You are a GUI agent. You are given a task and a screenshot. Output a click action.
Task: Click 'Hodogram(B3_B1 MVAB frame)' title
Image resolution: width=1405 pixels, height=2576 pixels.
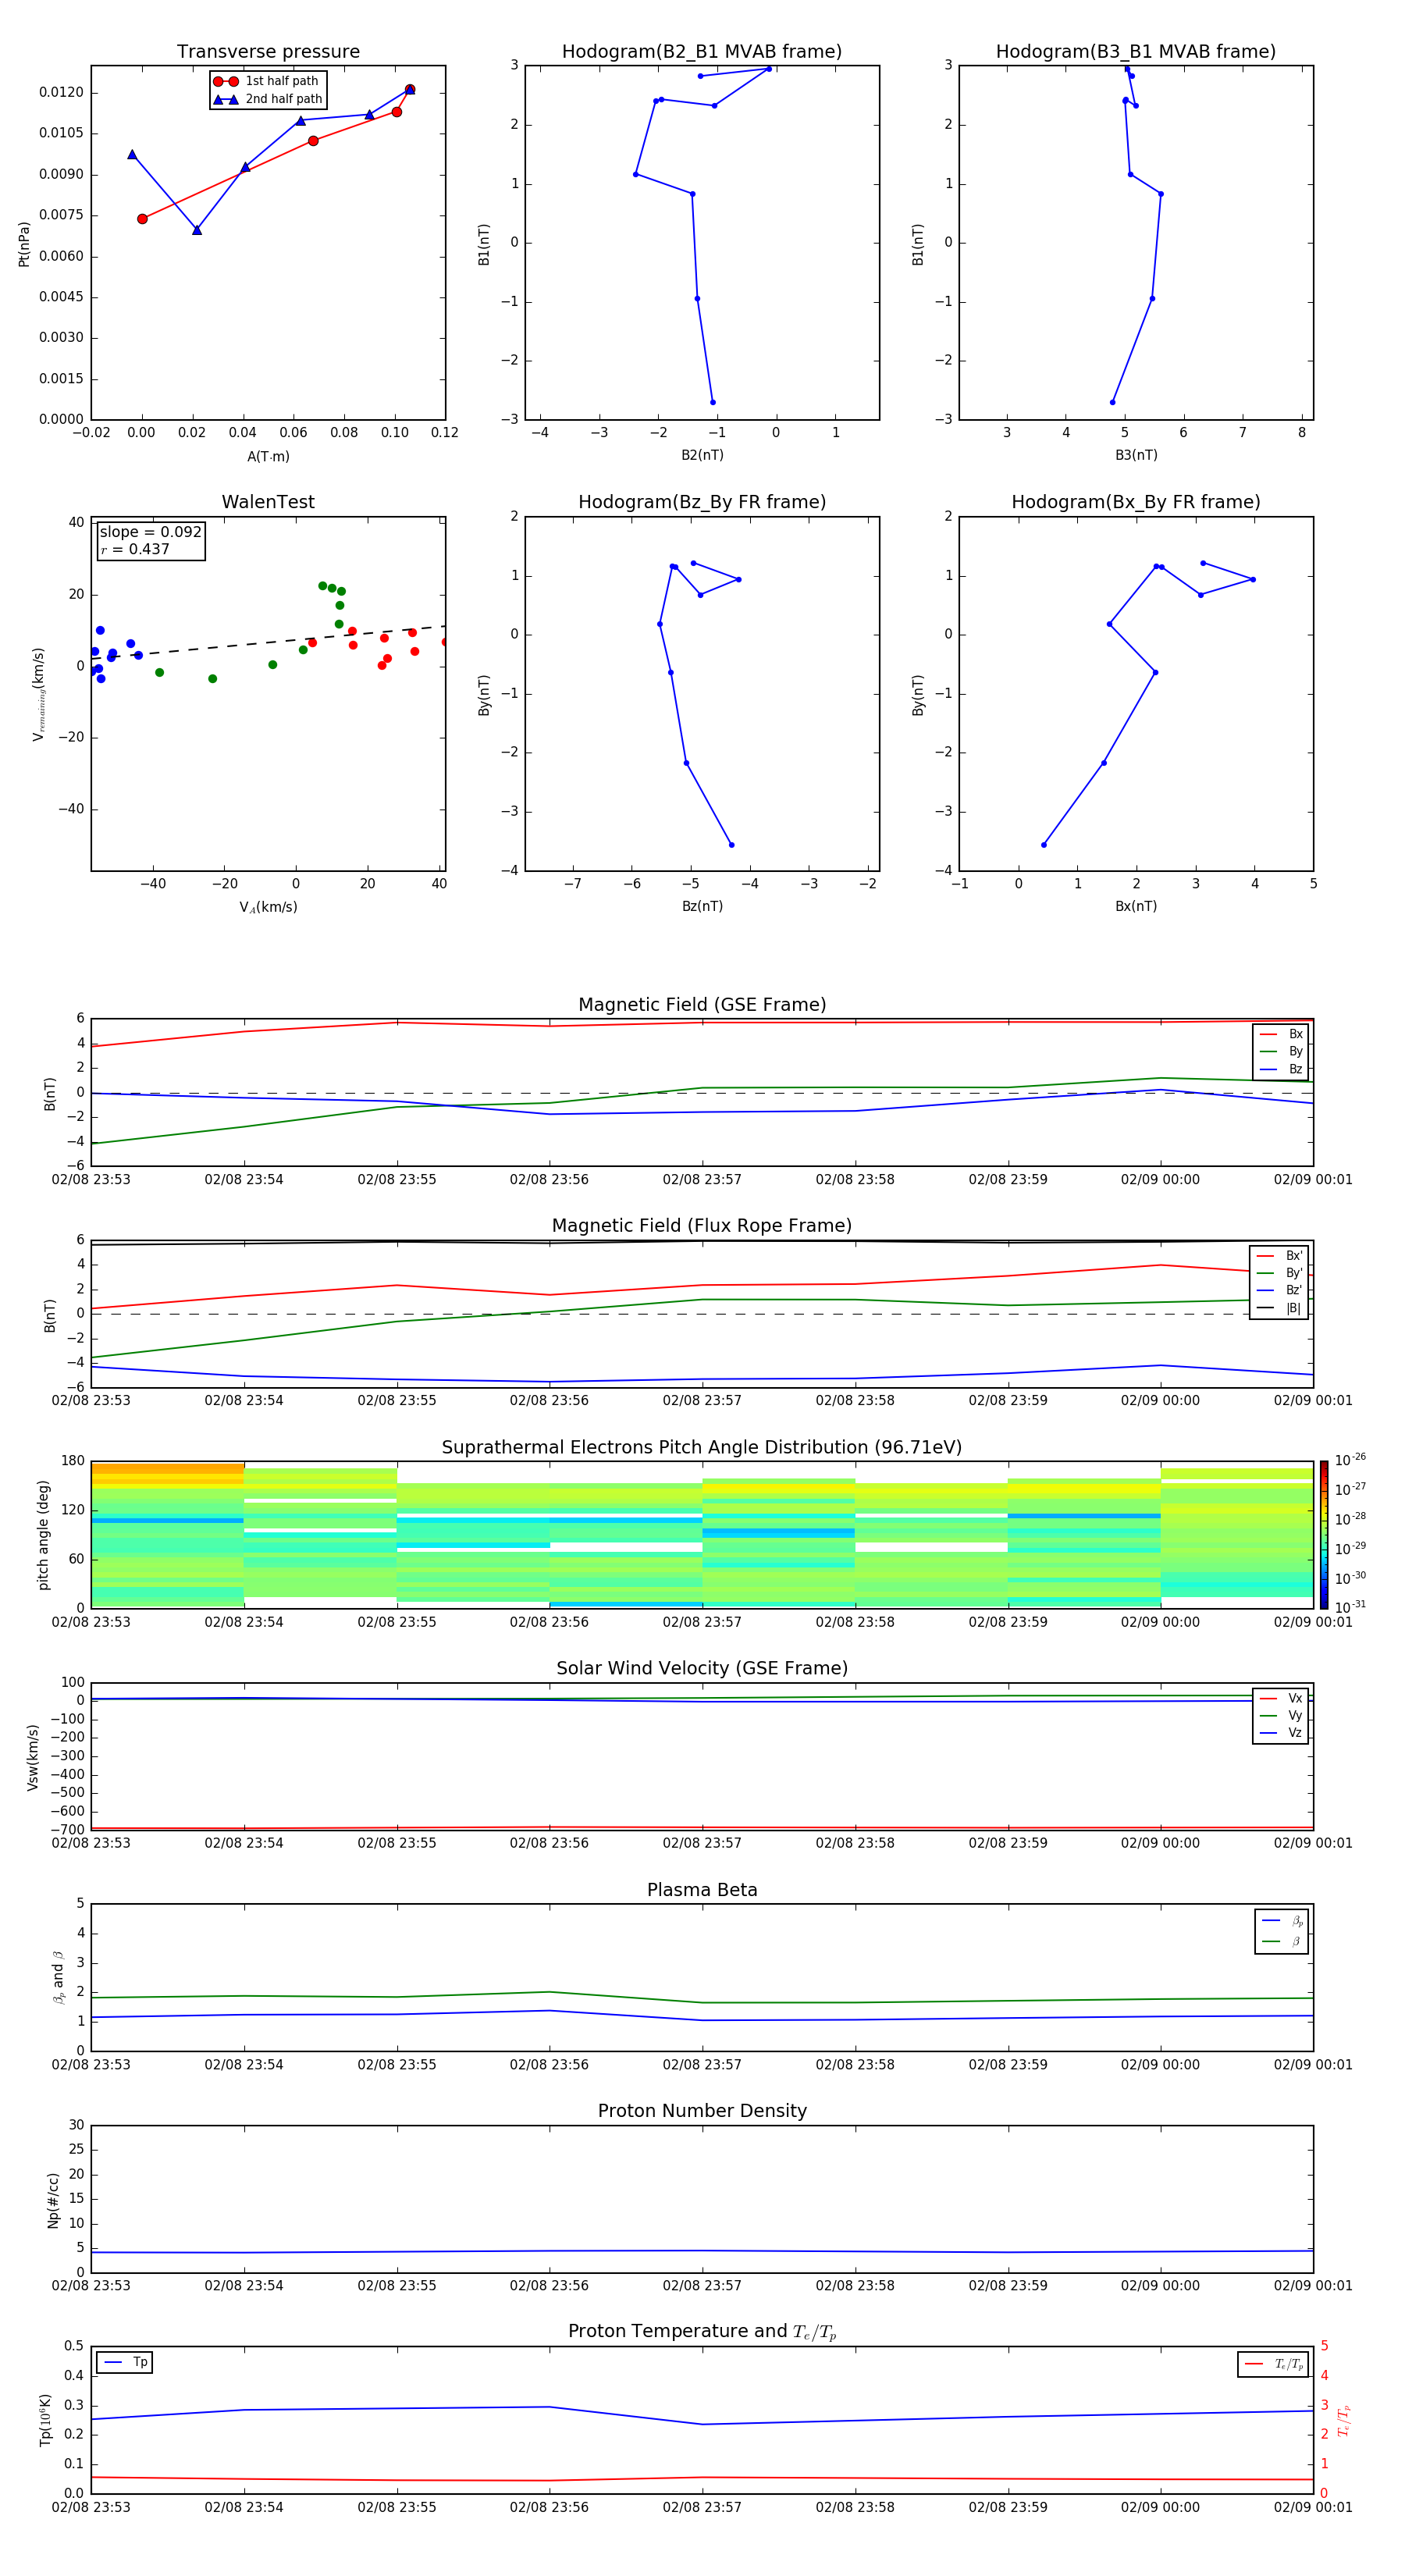tap(1136, 52)
